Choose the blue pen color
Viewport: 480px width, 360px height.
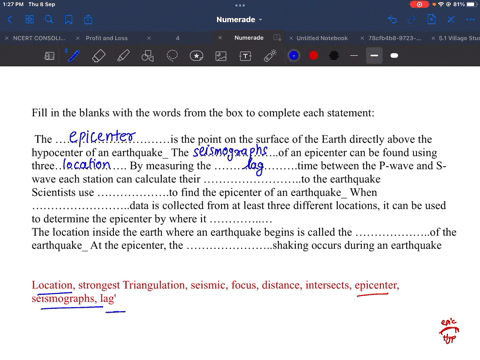click(x=294, y=56)
